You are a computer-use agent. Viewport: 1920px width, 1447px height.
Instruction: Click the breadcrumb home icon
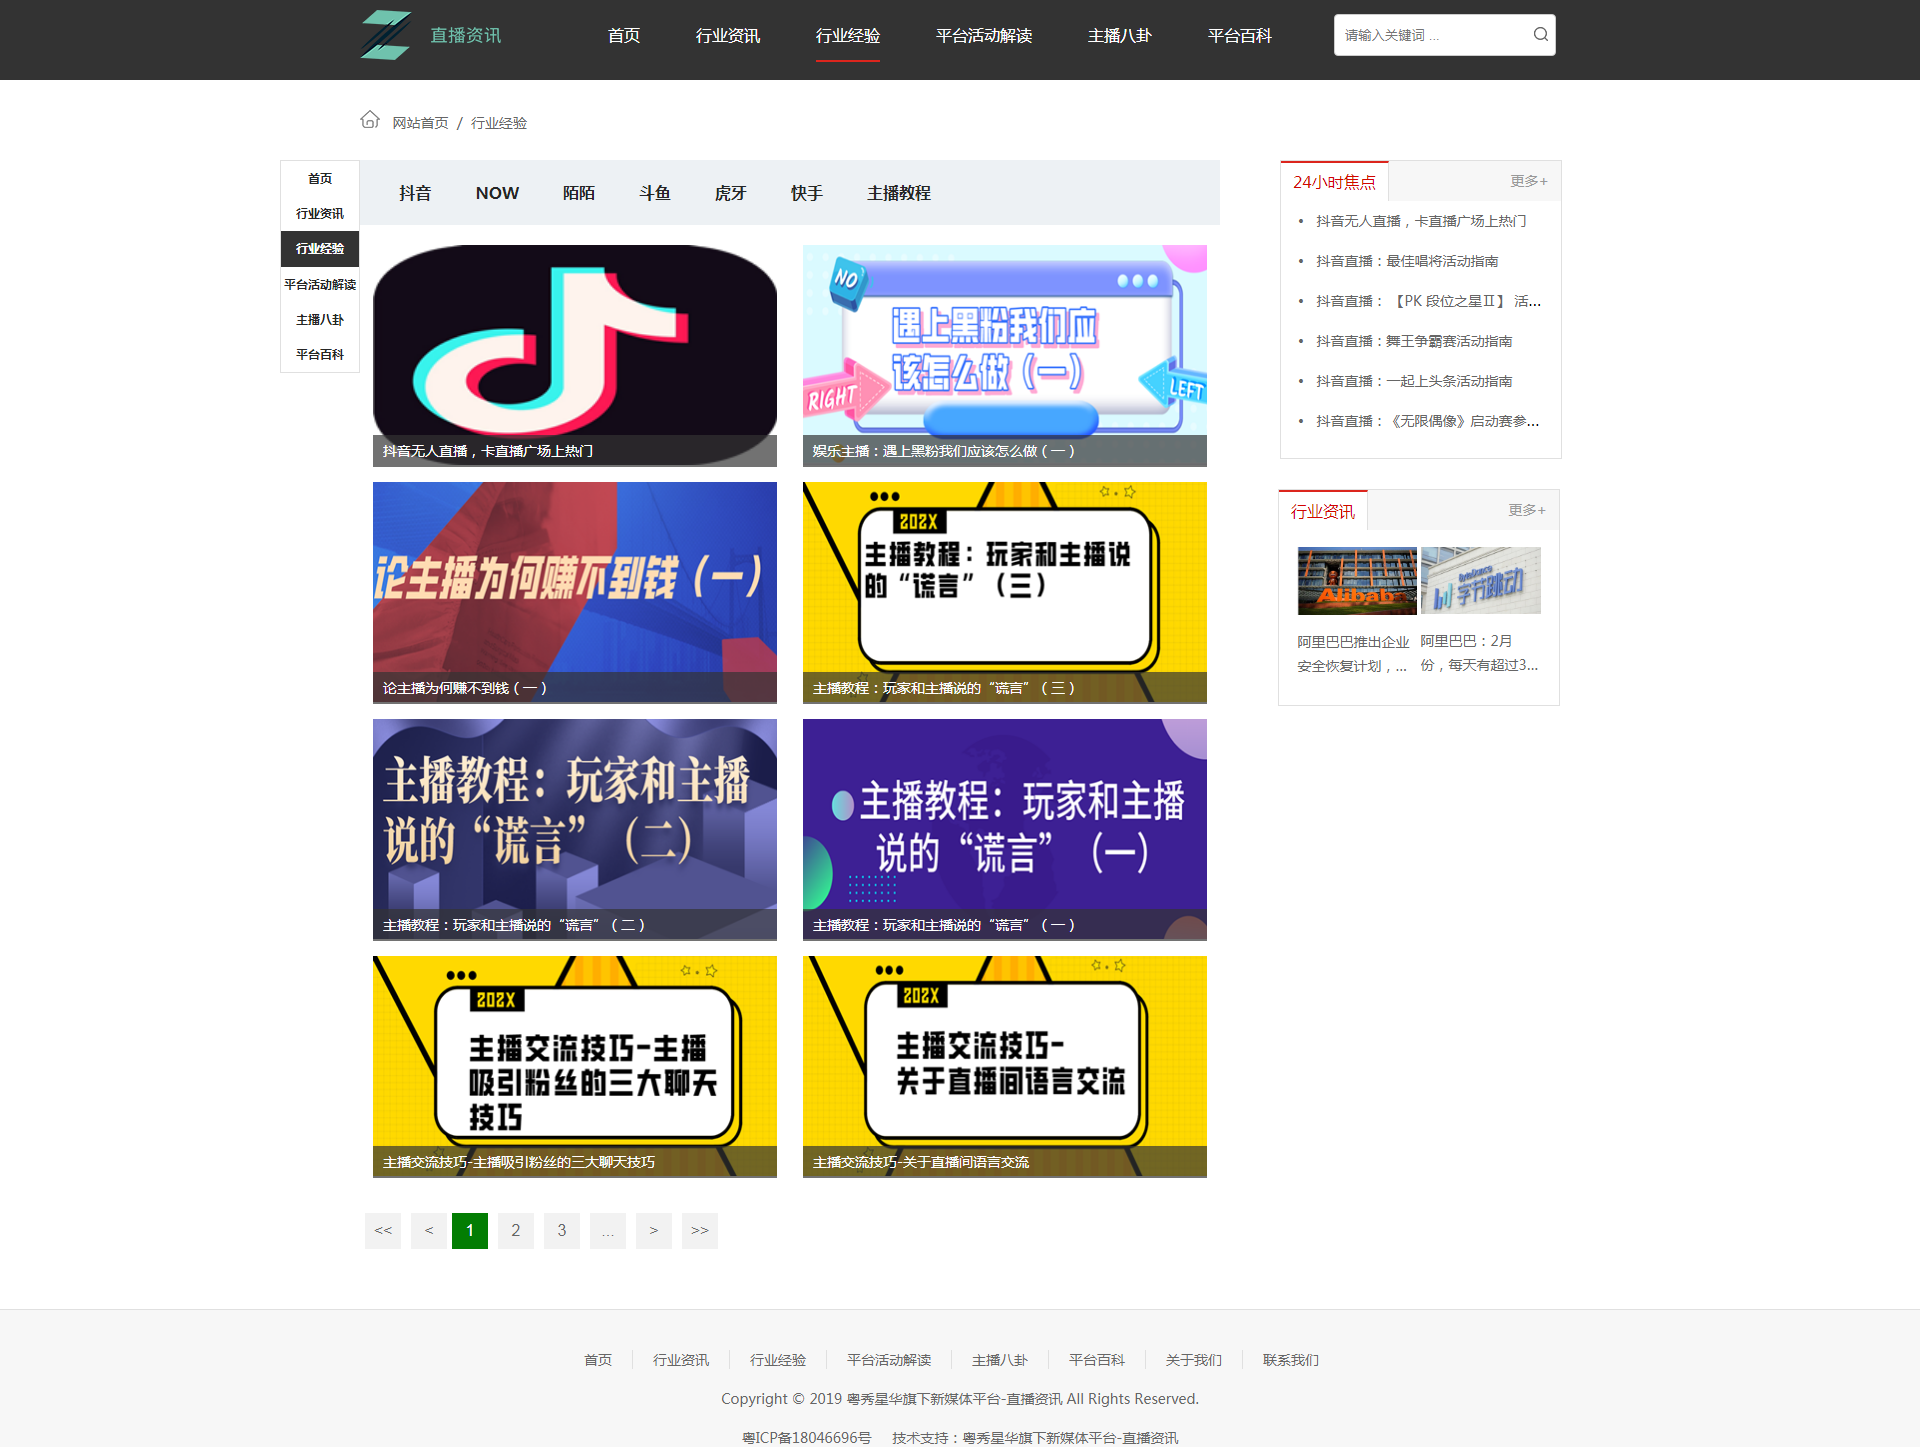(x=370, y=120)
